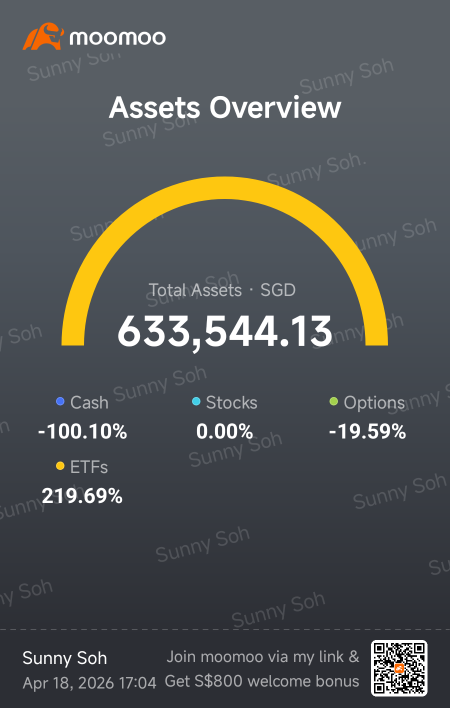Click the Sunny Soh username at bottom
Image resolution: width=450 pixels, height=708 pixels.
(65, 658)
